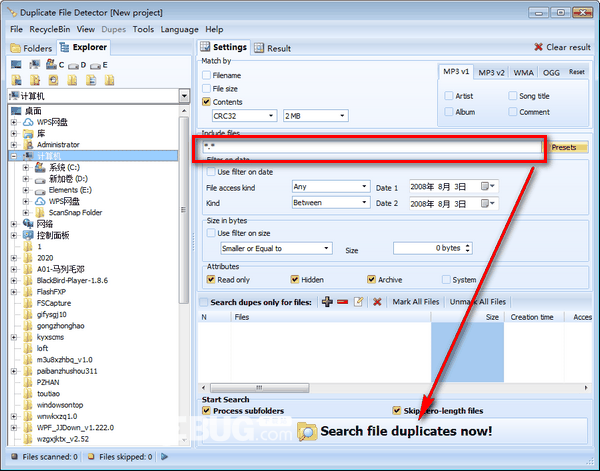
Task: Switch to the Result tab
Action: pyautogui.click(x=272, y=48)
